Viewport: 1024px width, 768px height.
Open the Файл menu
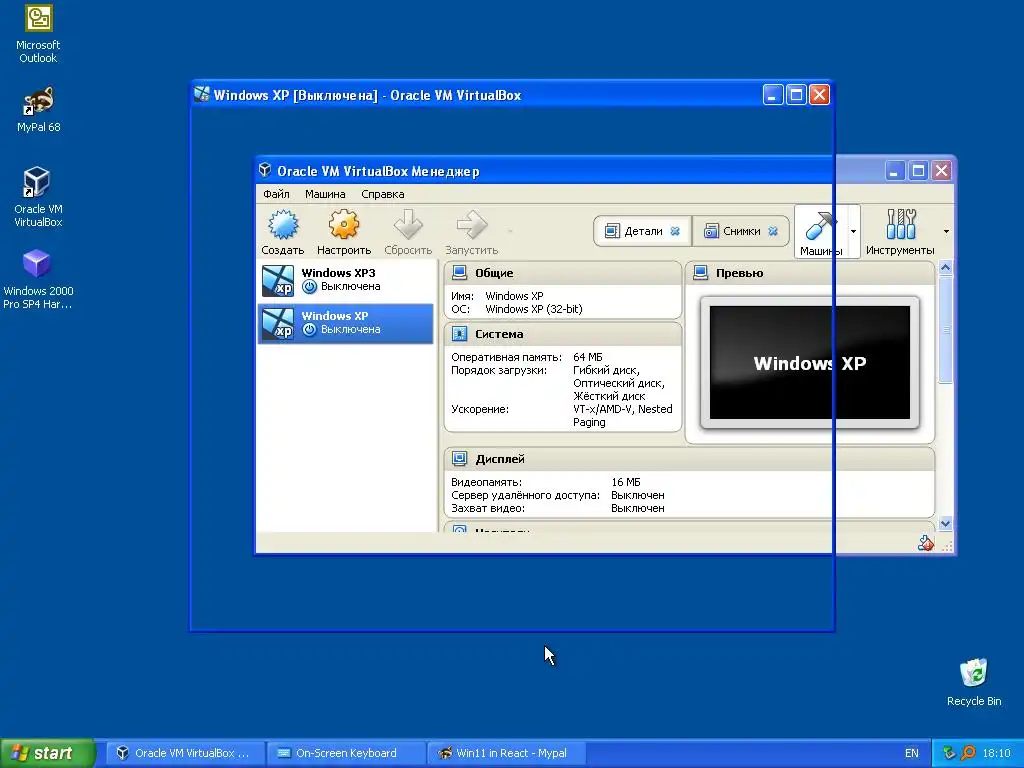tap(276, 194)
